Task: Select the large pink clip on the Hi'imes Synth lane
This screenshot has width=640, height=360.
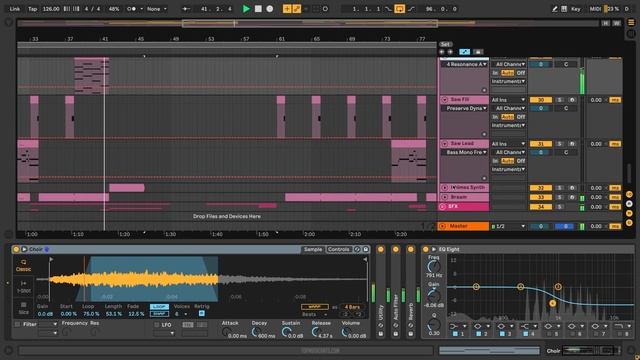Action: click(127, 188)
